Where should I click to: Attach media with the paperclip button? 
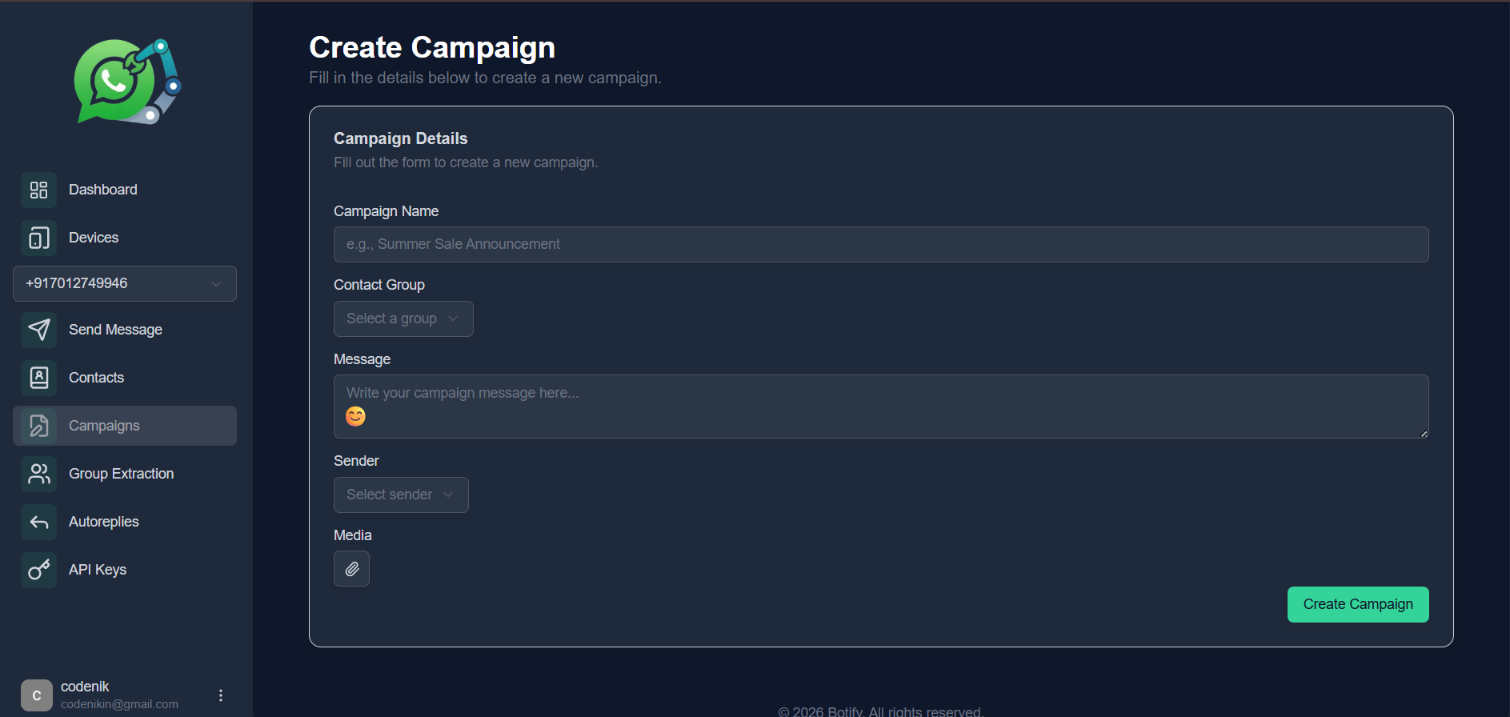click(x=352, y=569)
